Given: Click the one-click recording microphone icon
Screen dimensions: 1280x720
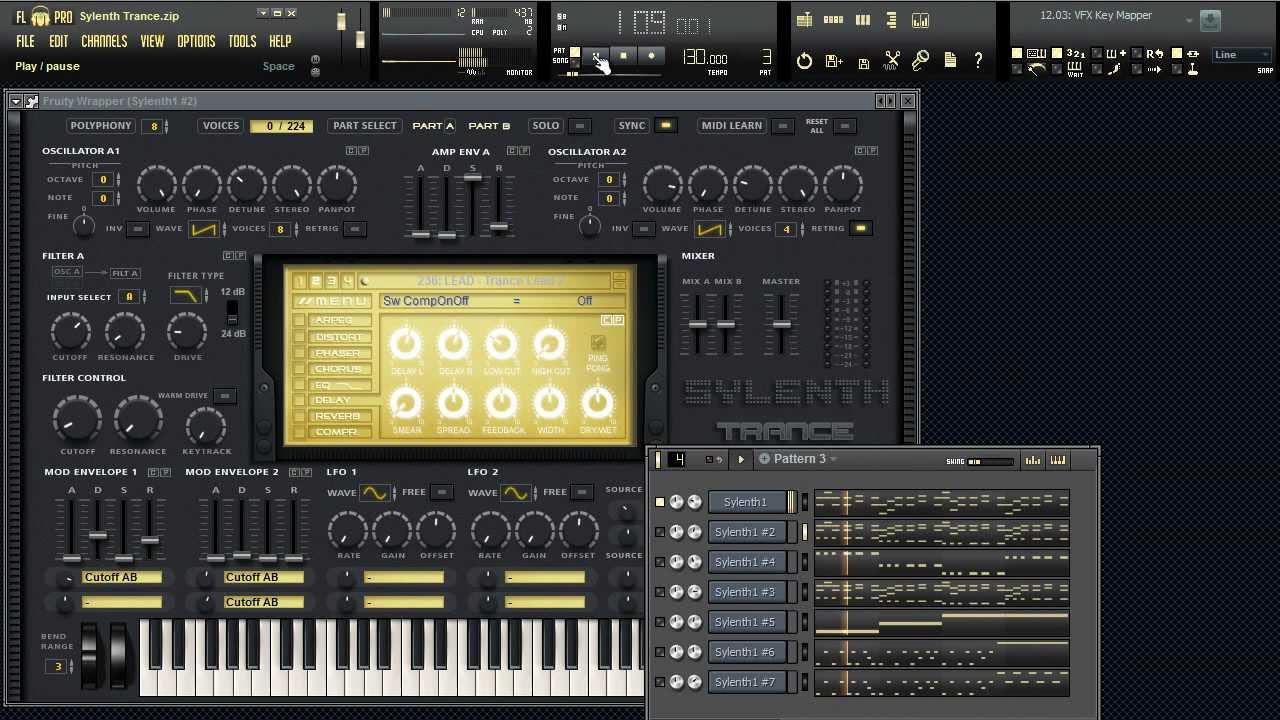Looking at the screenshot, I should point(920,61).
